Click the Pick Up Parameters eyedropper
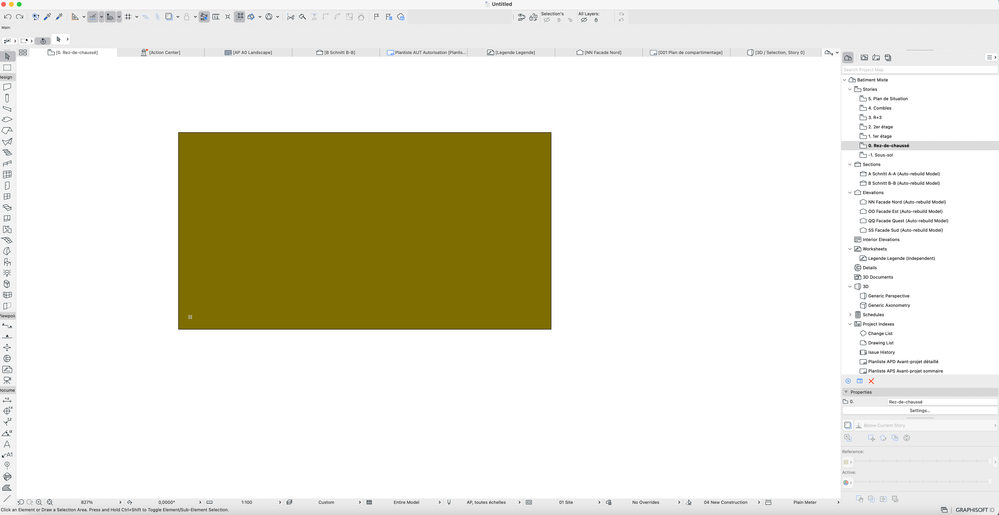The height and width of the screenshot is (515, 999). click(x=47, y=17)
